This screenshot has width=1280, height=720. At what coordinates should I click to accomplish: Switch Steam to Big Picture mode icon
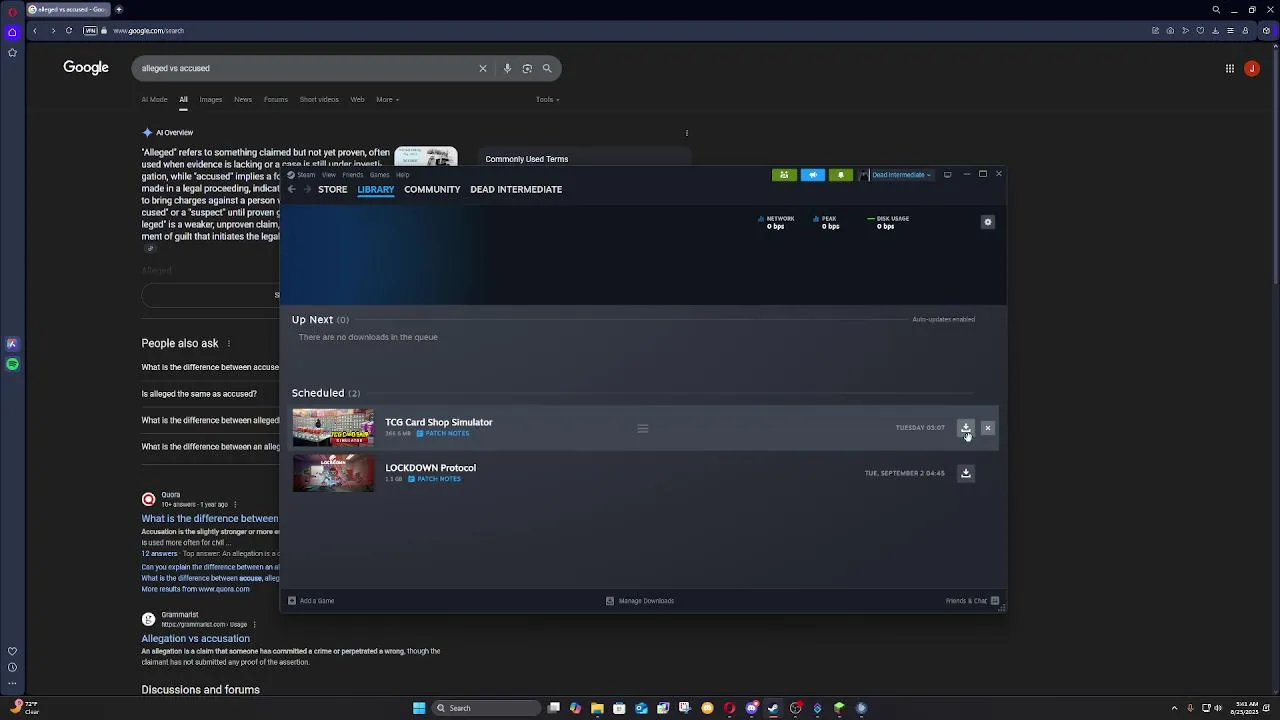pos(947,175)
